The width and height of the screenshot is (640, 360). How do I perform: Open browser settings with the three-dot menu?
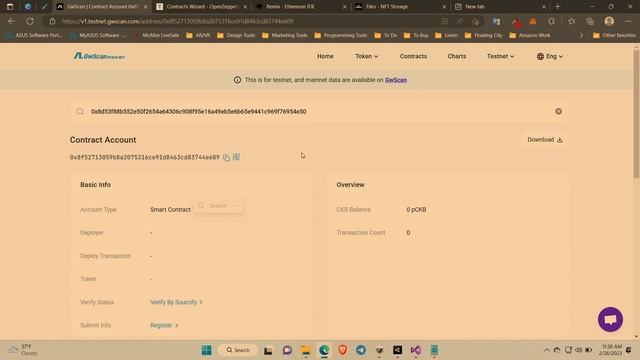(628, 21)
